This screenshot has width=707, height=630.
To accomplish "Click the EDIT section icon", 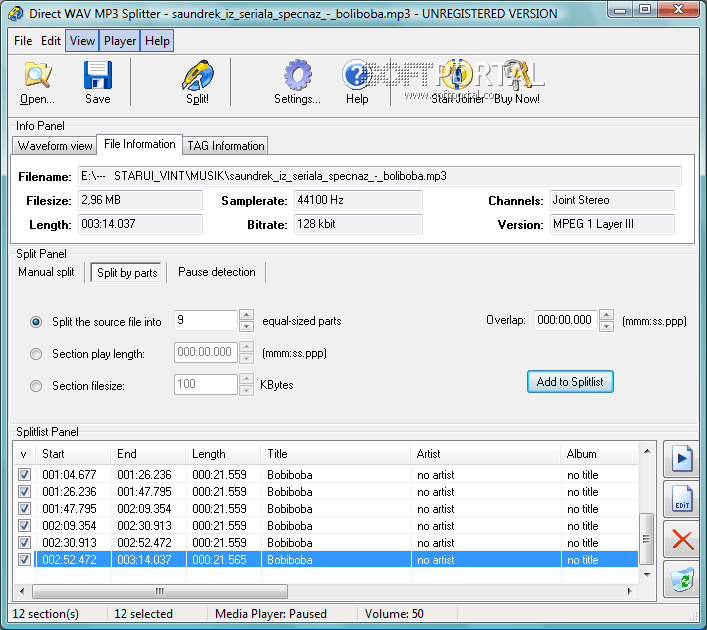I will click(681, 499).
